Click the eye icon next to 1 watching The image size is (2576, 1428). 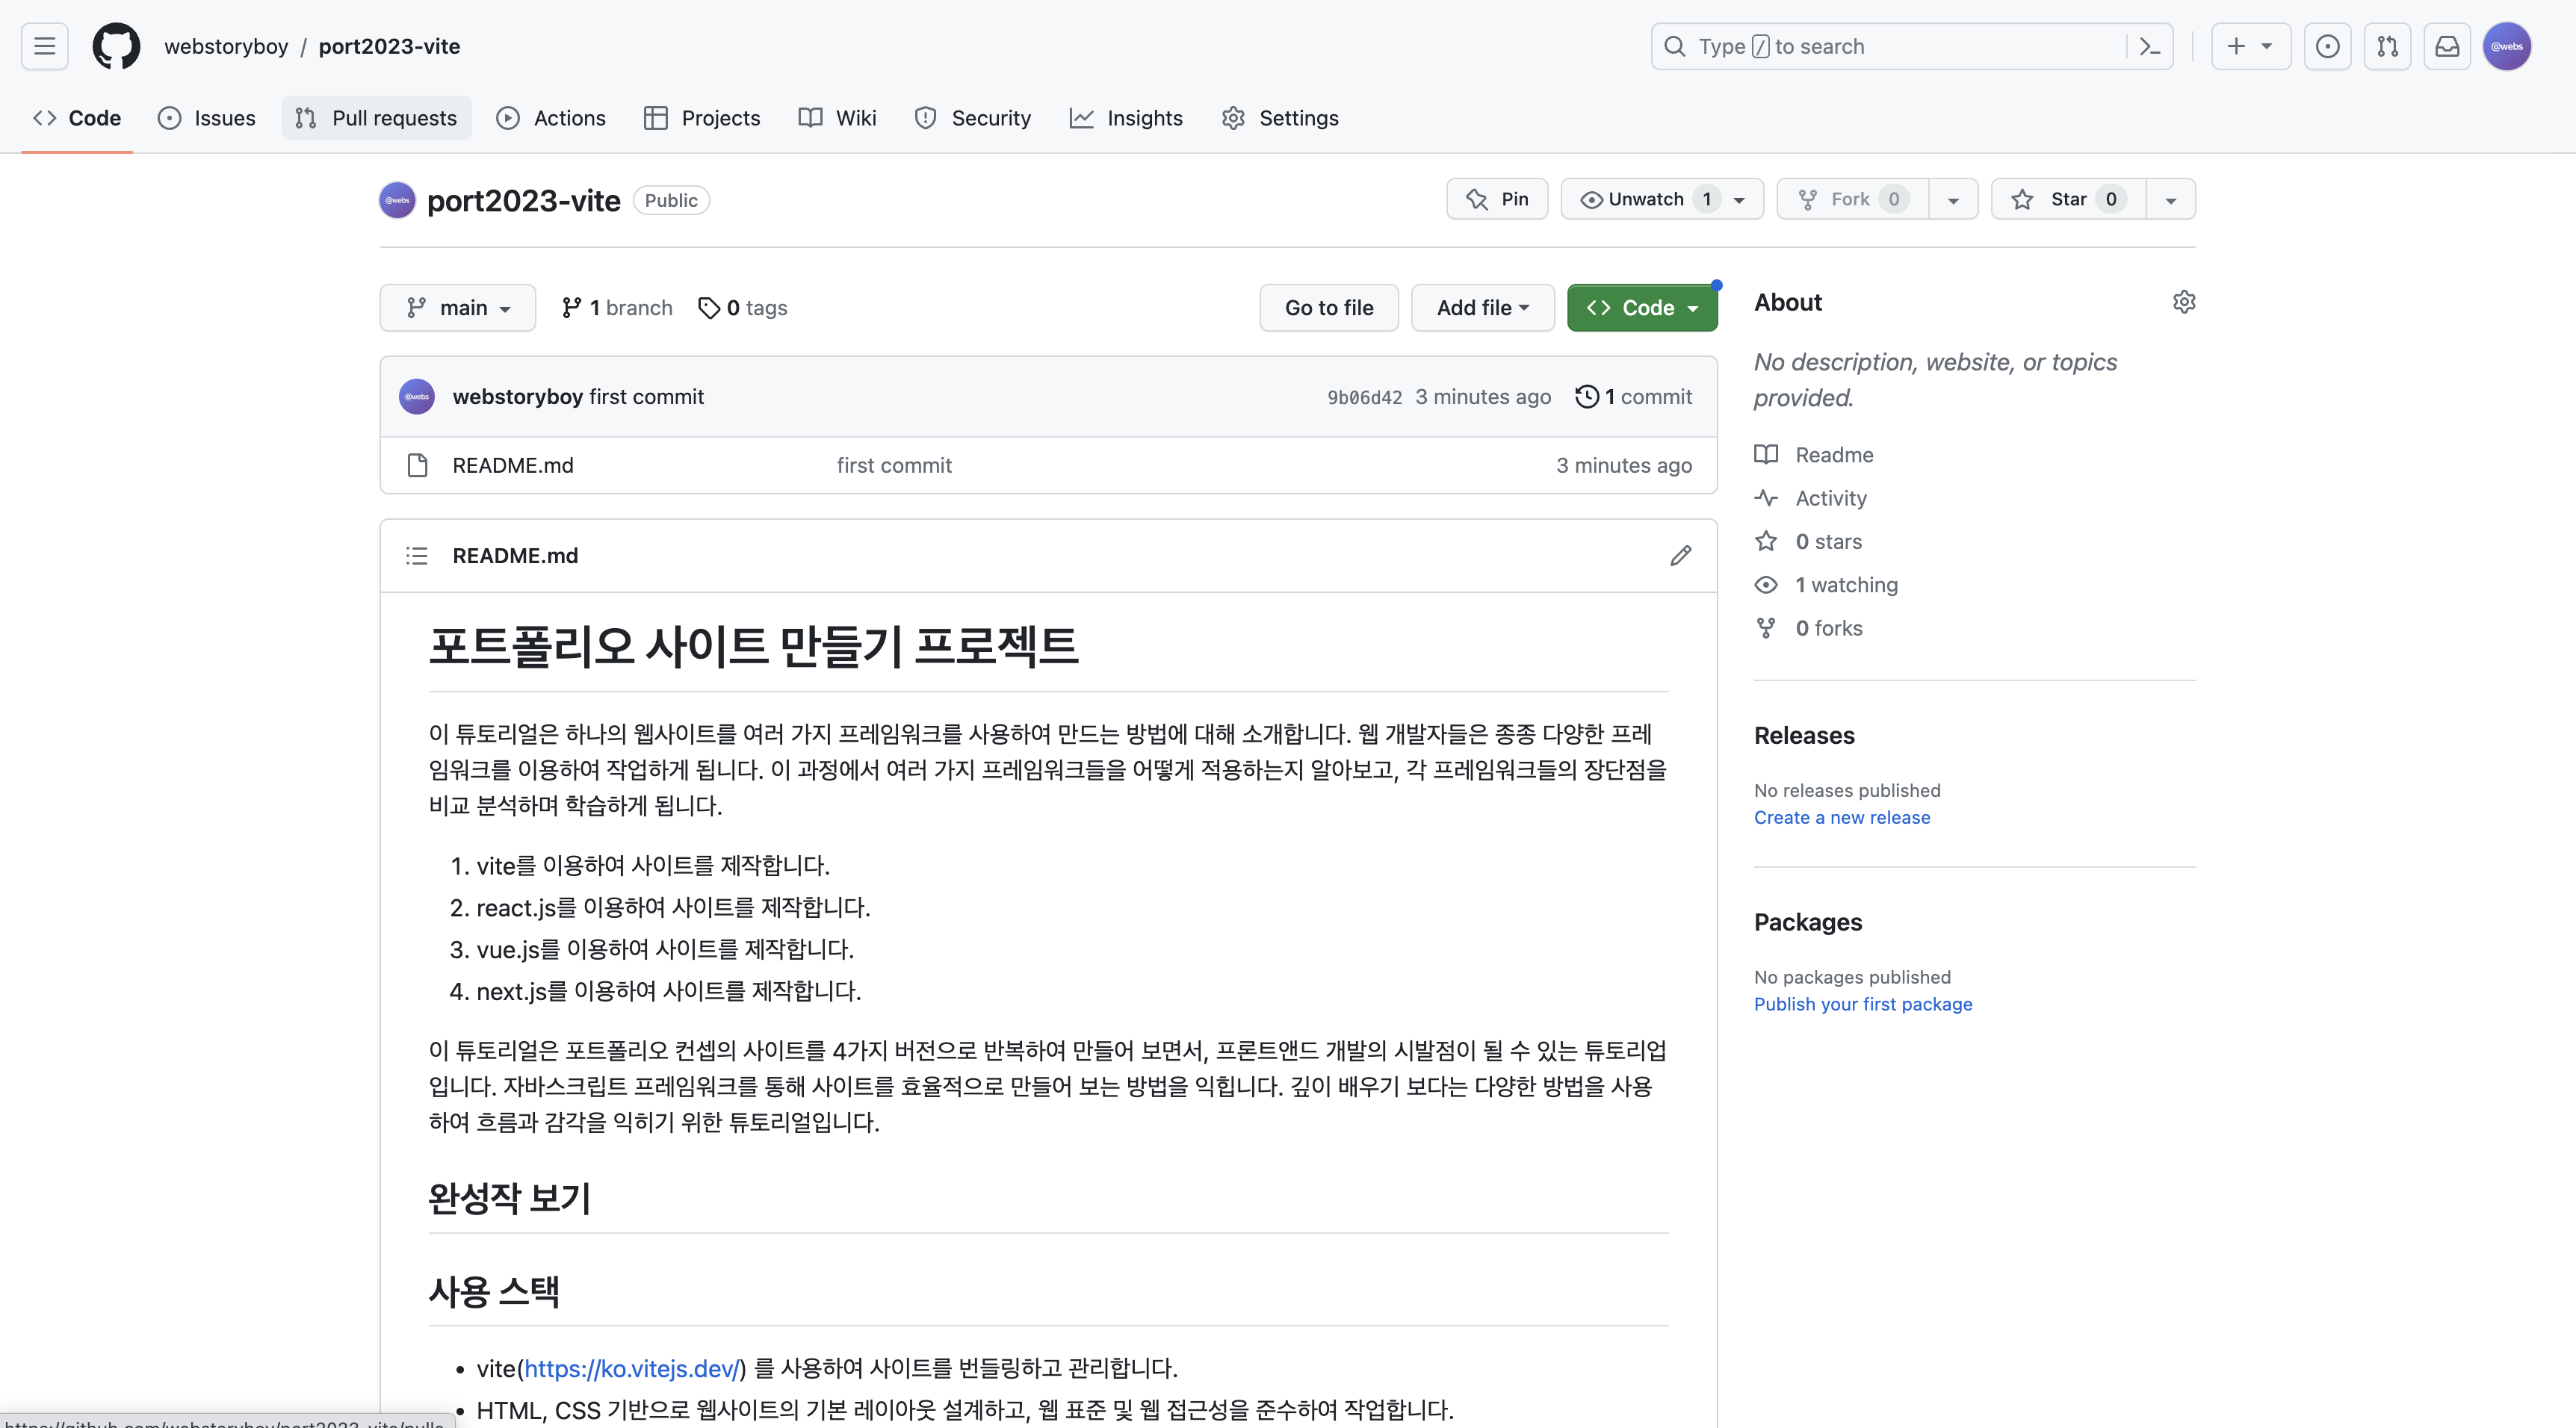[1766, 585]
